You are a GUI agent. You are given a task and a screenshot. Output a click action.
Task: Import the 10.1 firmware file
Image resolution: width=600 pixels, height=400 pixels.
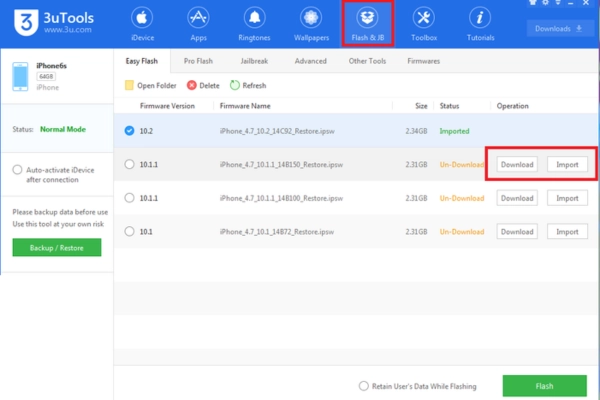click(x=567, y=231)
